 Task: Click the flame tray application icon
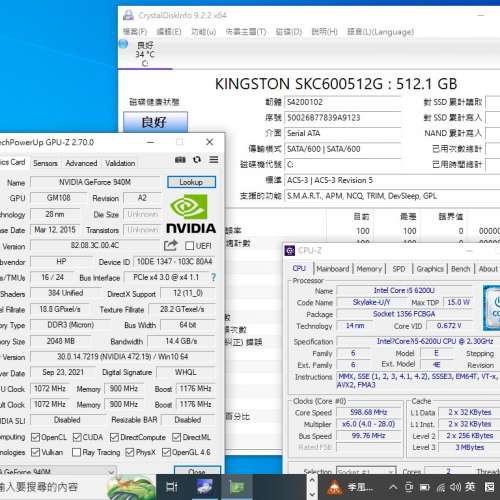(x=335, y=487)
